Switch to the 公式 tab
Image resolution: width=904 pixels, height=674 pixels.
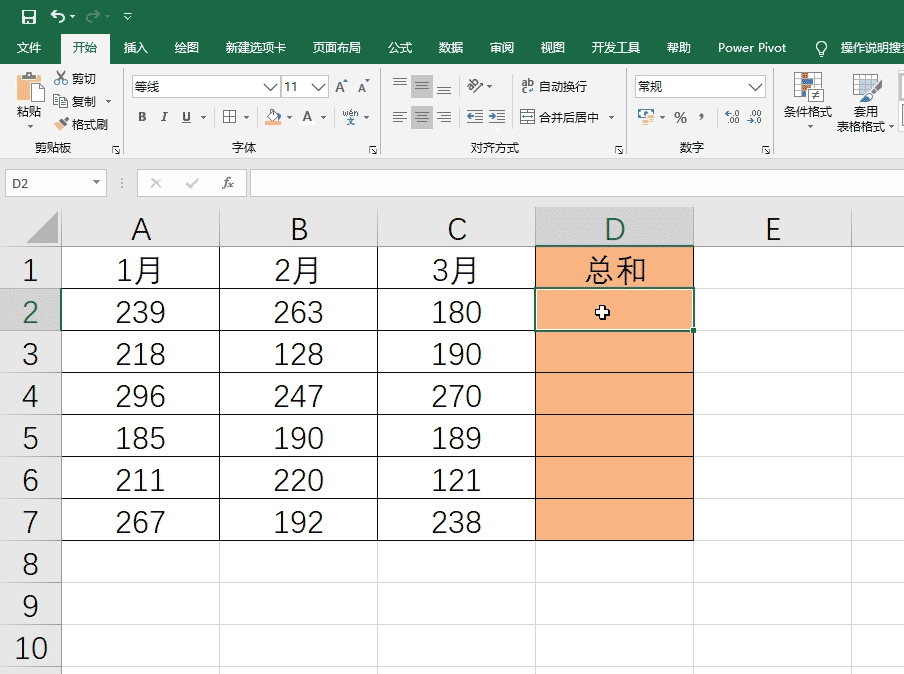click(400, 48)
